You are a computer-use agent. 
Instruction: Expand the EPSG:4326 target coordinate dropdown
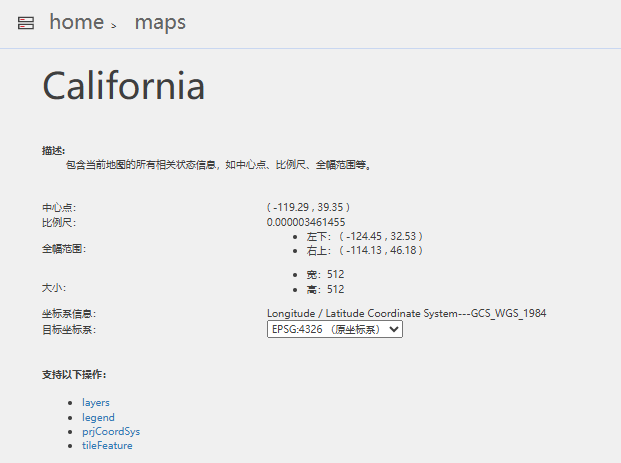pyautogui.click(x=335, y=329)
